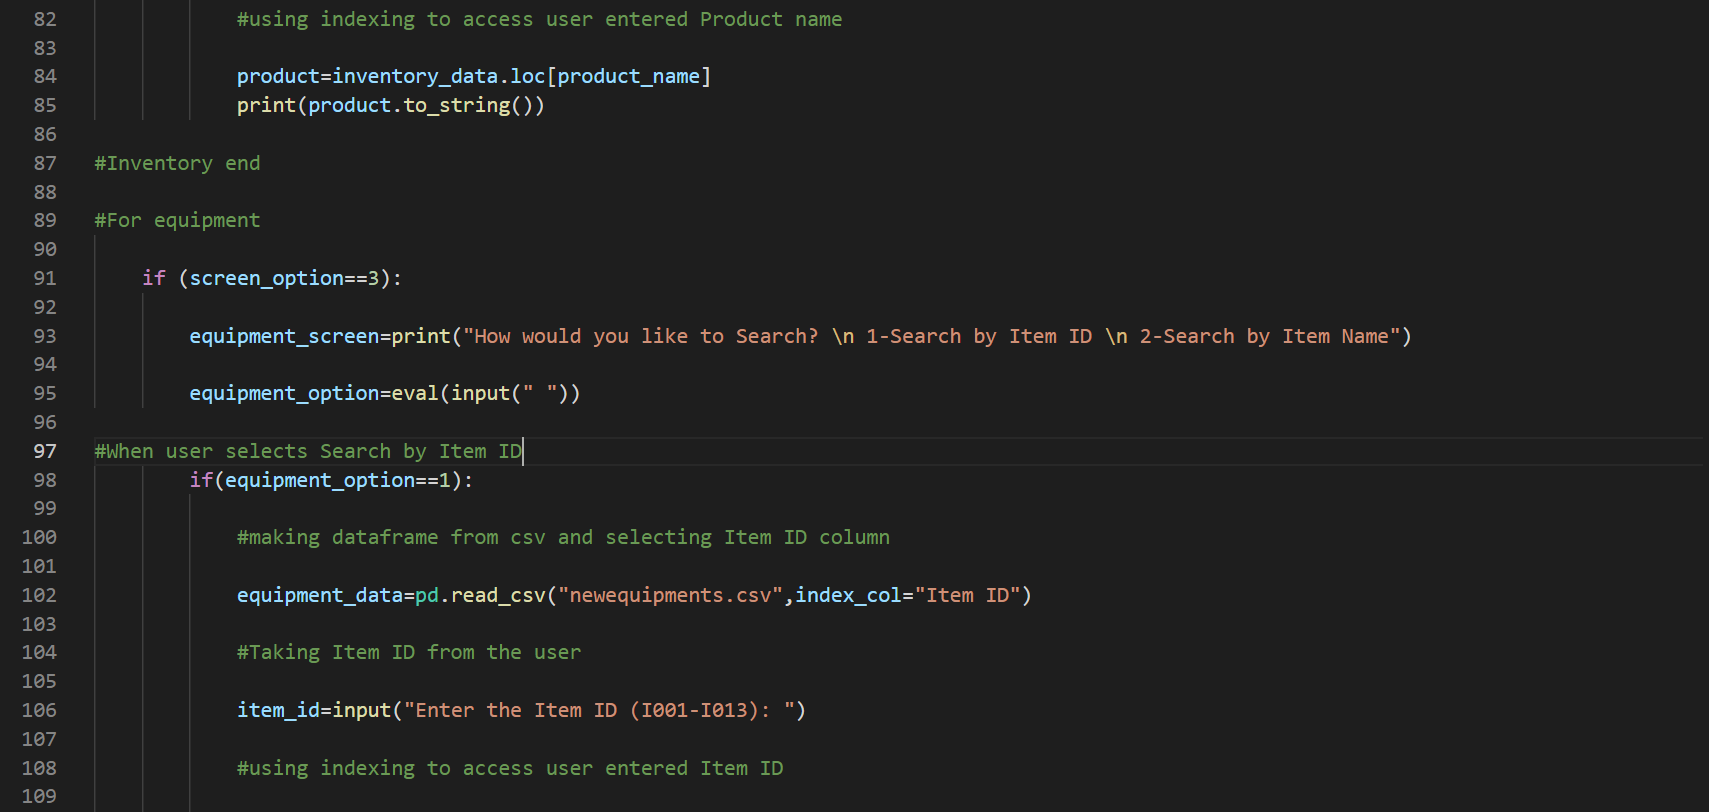
Task: Click 'print(product.to_string())' on line 85
Action: 391,105
